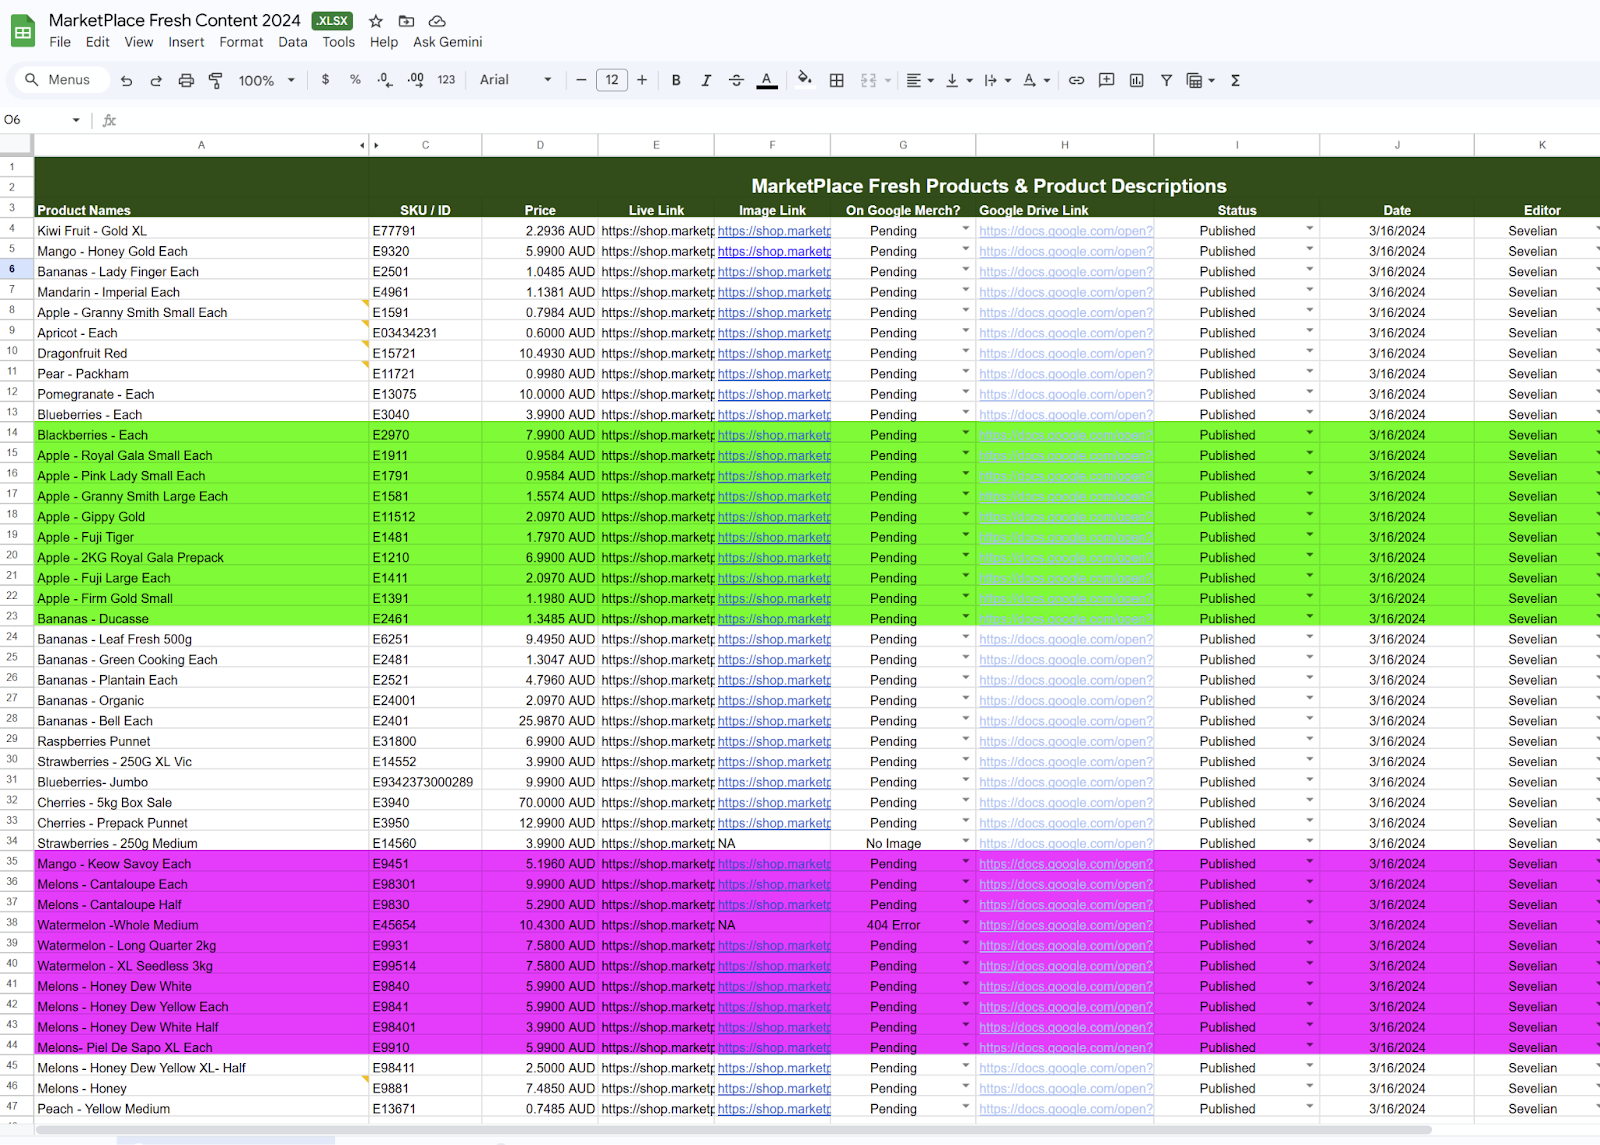Create a filter with funnel icon
The height and width of the screenshot is (1145, 1600).
tap(1166, 80)
